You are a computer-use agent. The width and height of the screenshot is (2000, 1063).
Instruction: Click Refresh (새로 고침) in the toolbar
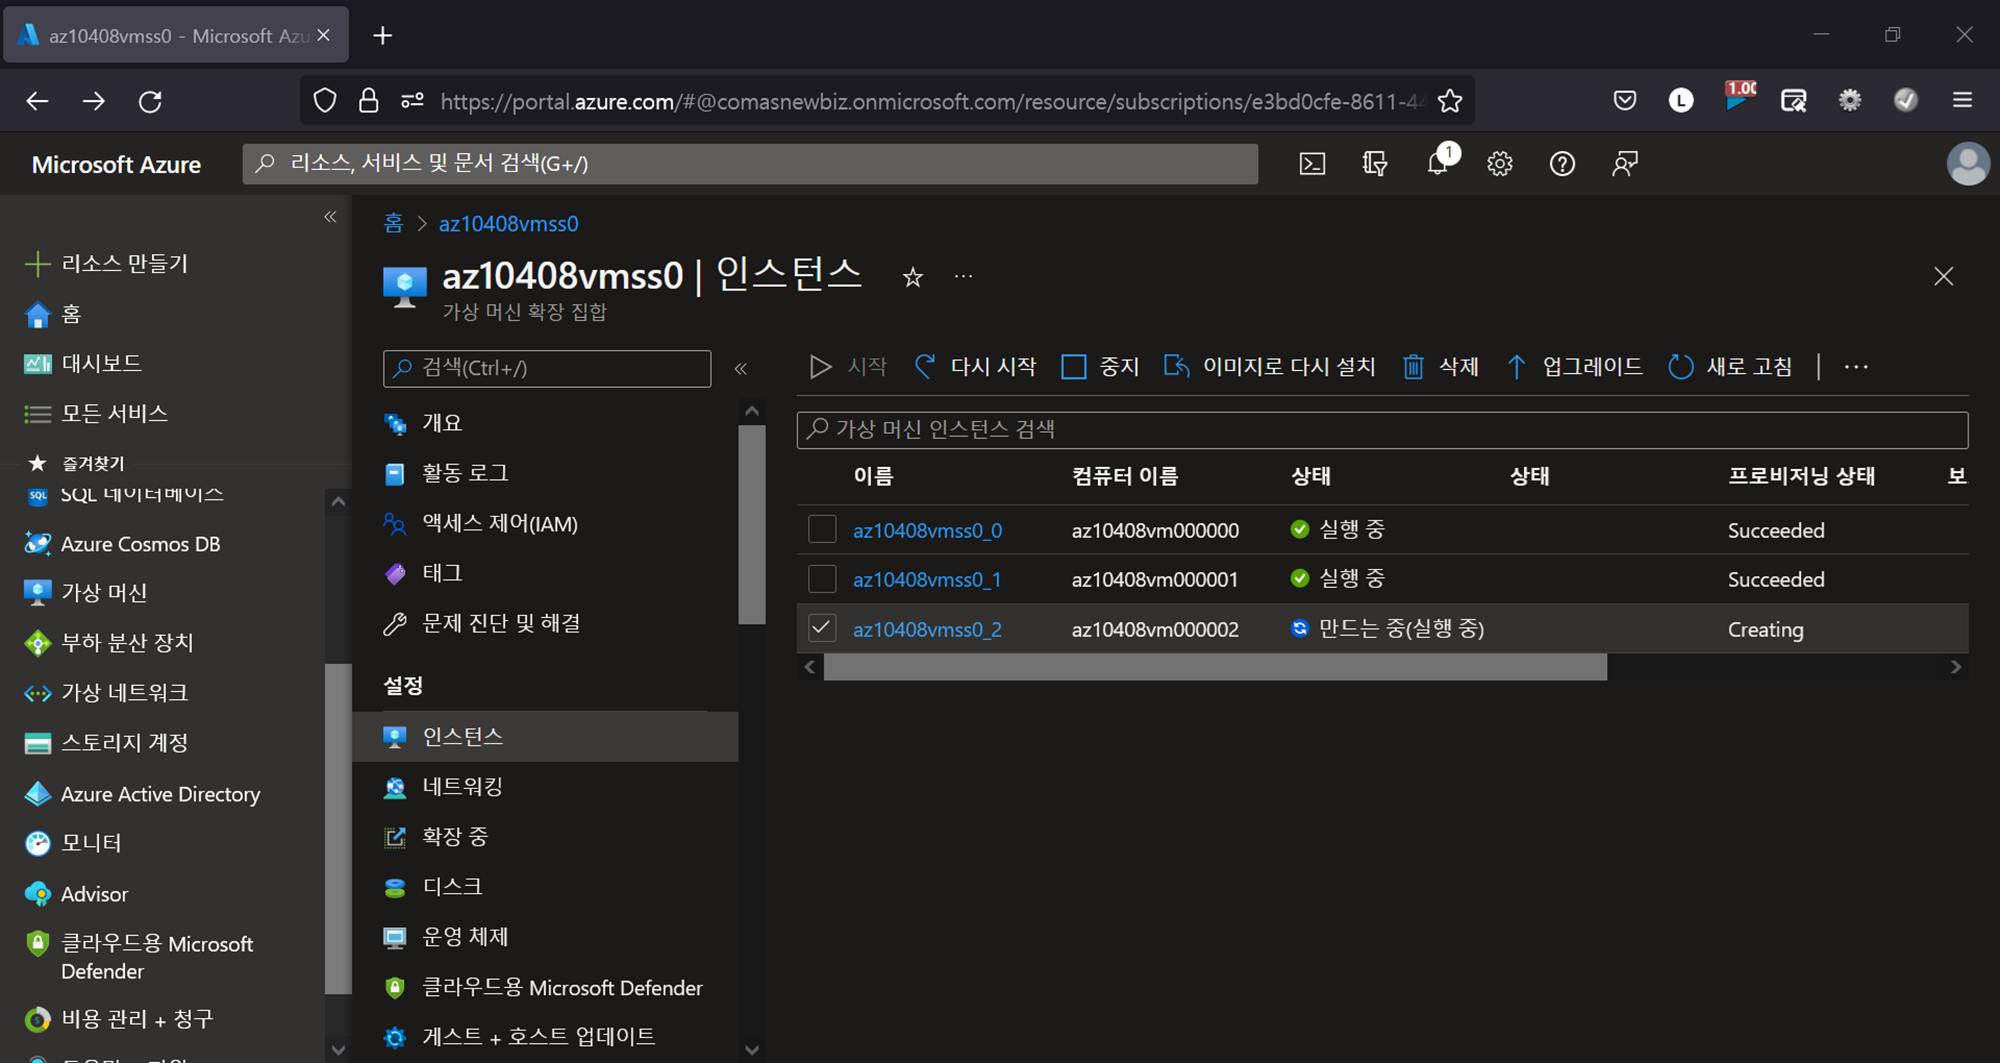click(1730, 367)
